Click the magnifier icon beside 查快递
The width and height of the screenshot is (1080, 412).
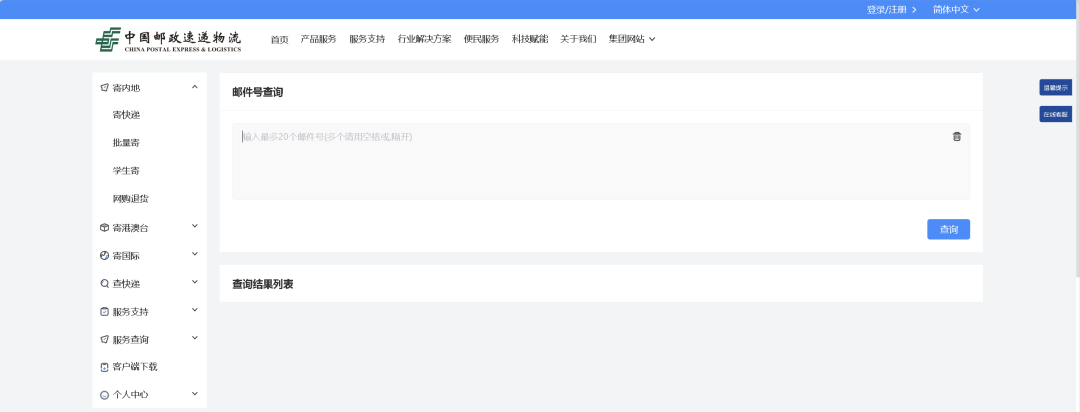[105, 283]
